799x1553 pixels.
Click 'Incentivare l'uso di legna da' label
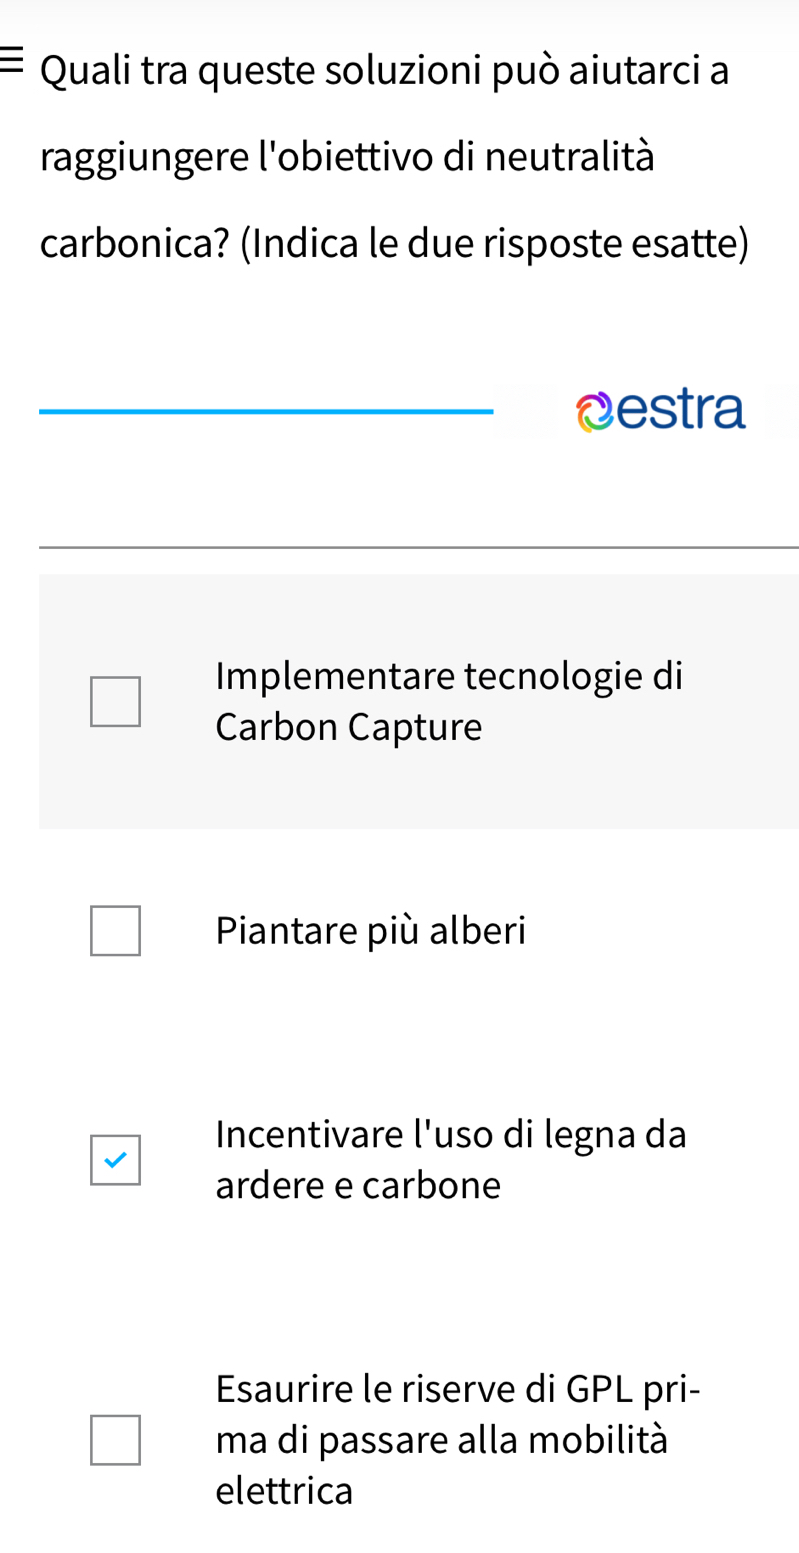(x=451, y=1135)
